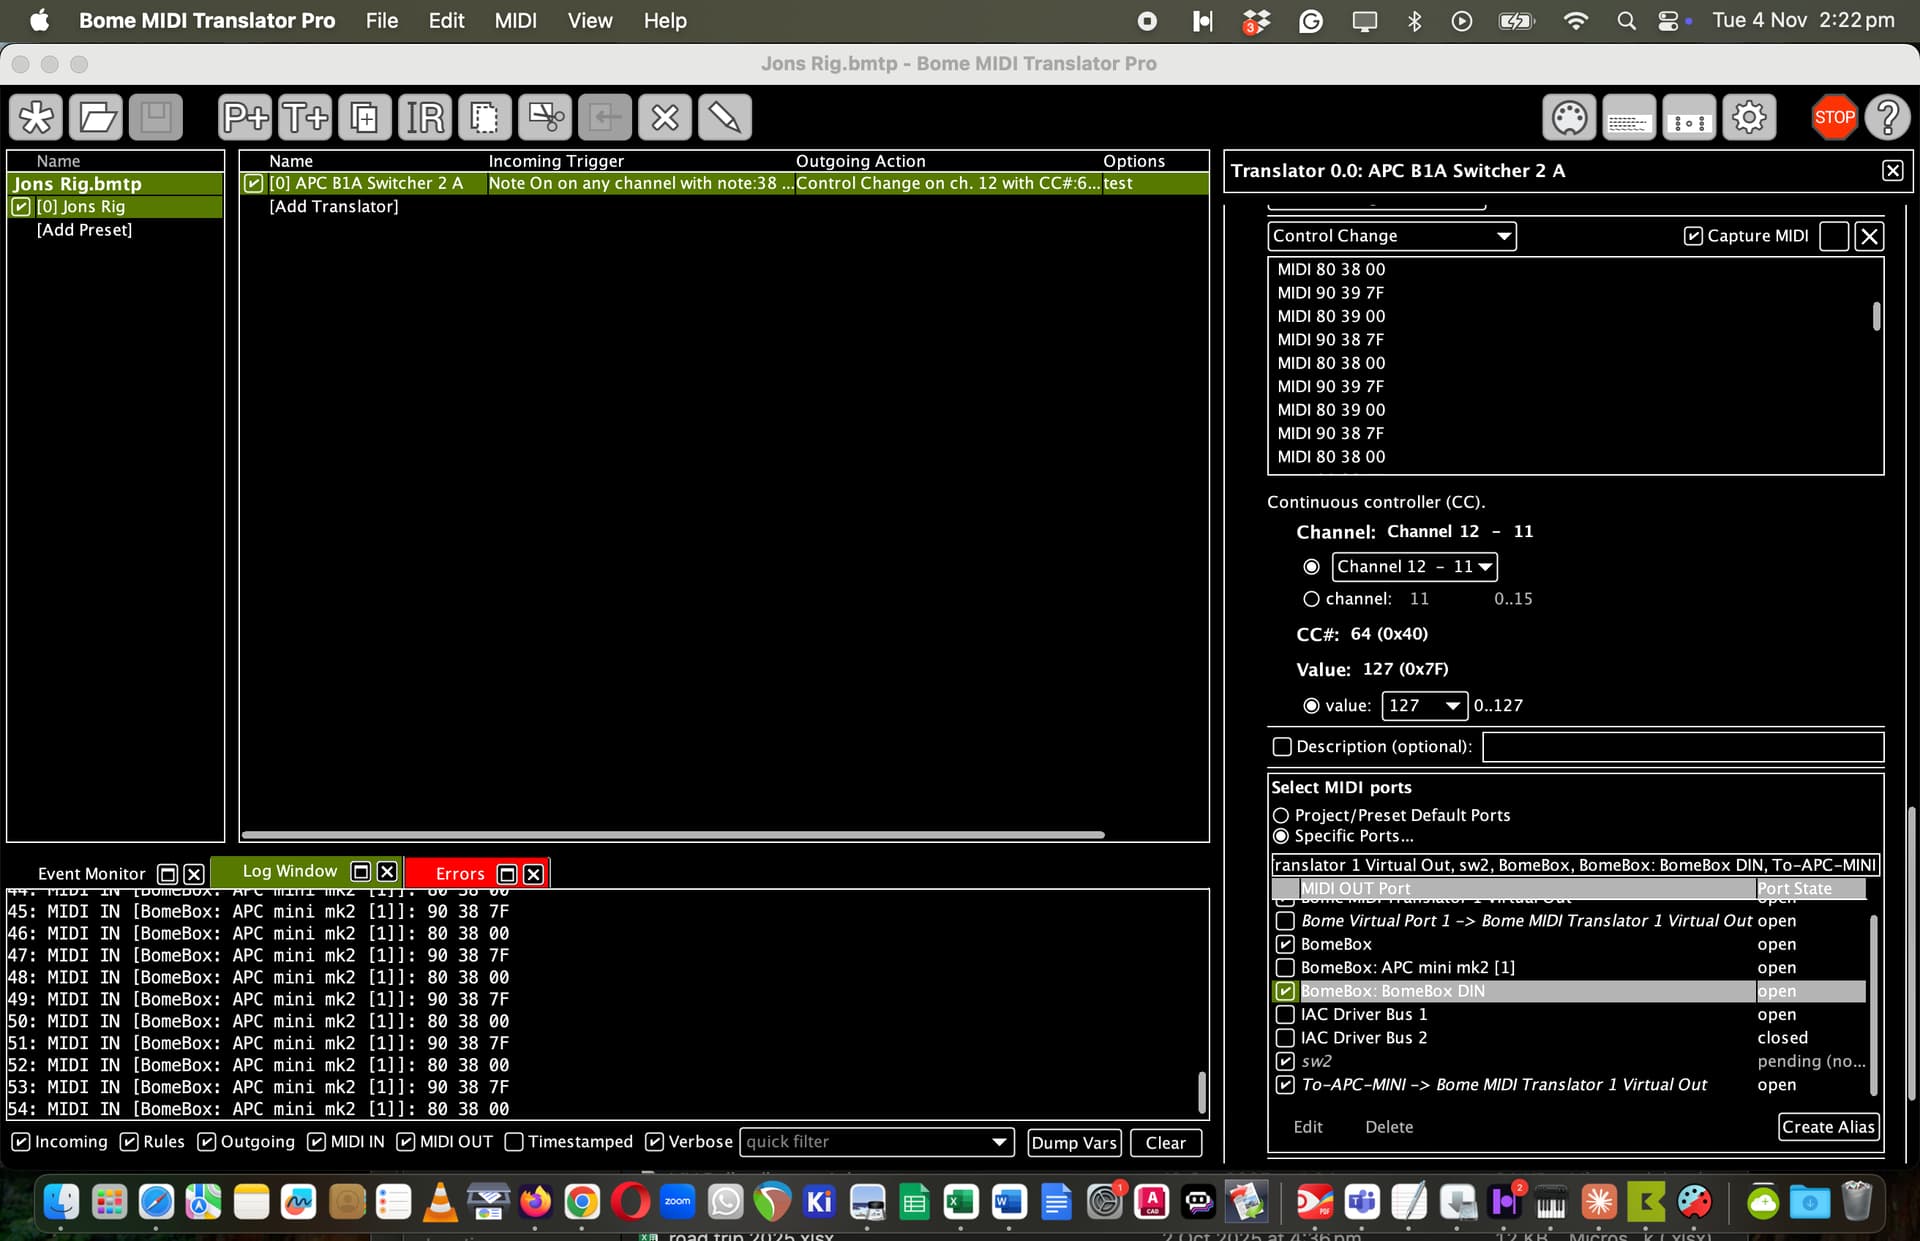This screenshot has height=1241, width=1920.
Task: Select the Project/Preset Default Ports radio button
Action: [x=1281, y=815]
